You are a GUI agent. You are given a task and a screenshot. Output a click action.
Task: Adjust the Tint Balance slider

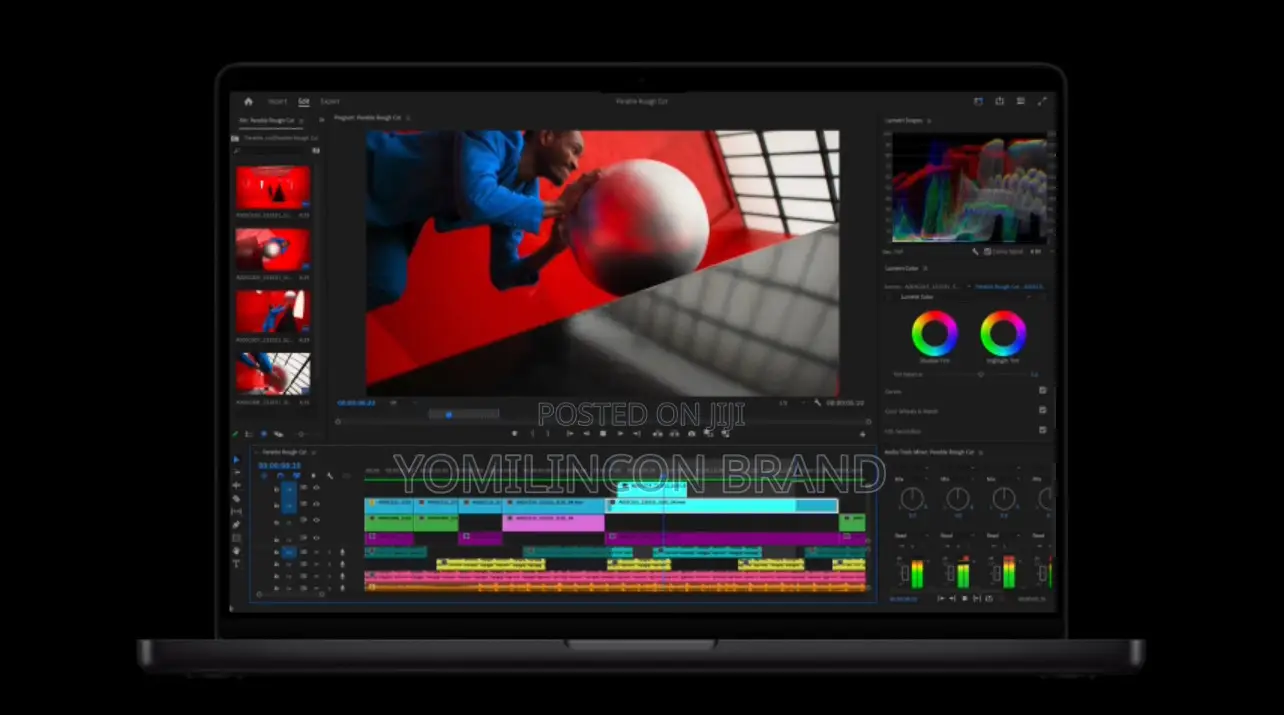pyautogui.click(x=980, y=374)
